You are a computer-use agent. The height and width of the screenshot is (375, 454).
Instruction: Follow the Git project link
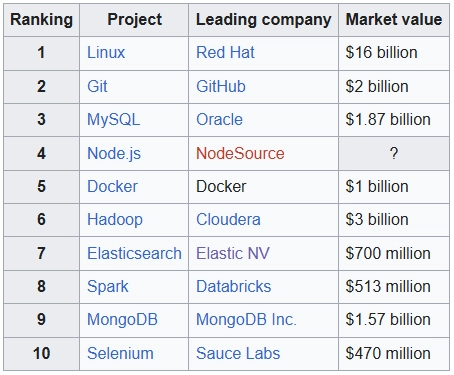click(x=97, y=86)
